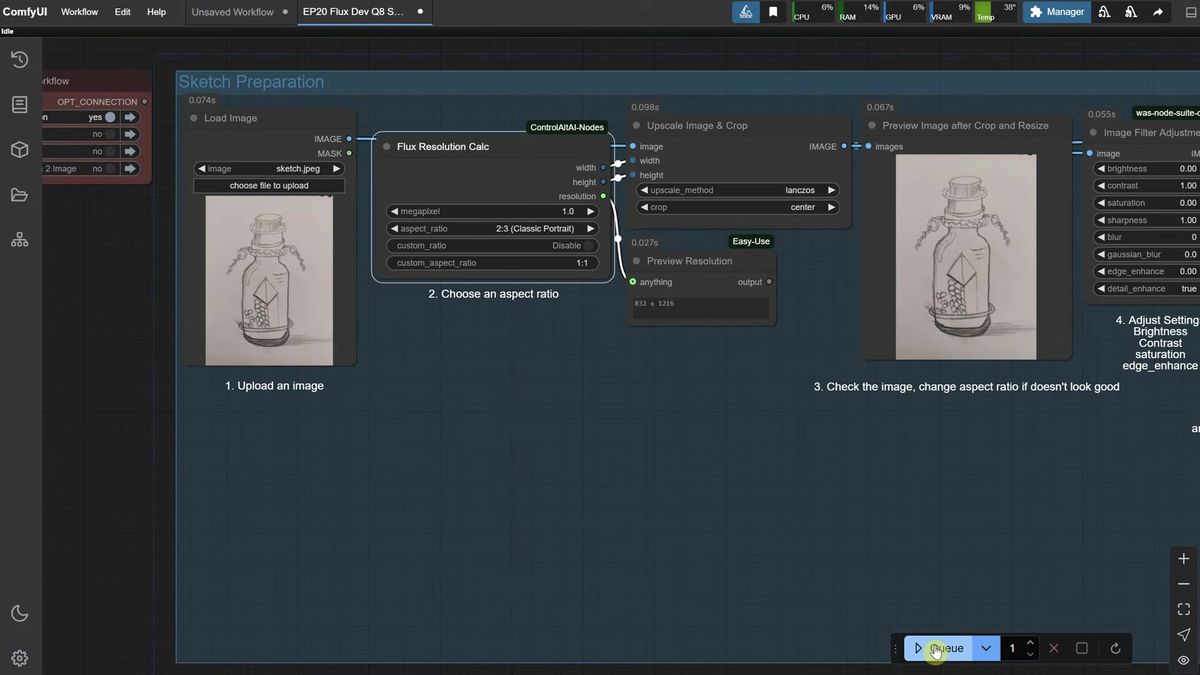Cancel current run with X icon
The height and width of the screenshot is (675, 1200).
1054,648
